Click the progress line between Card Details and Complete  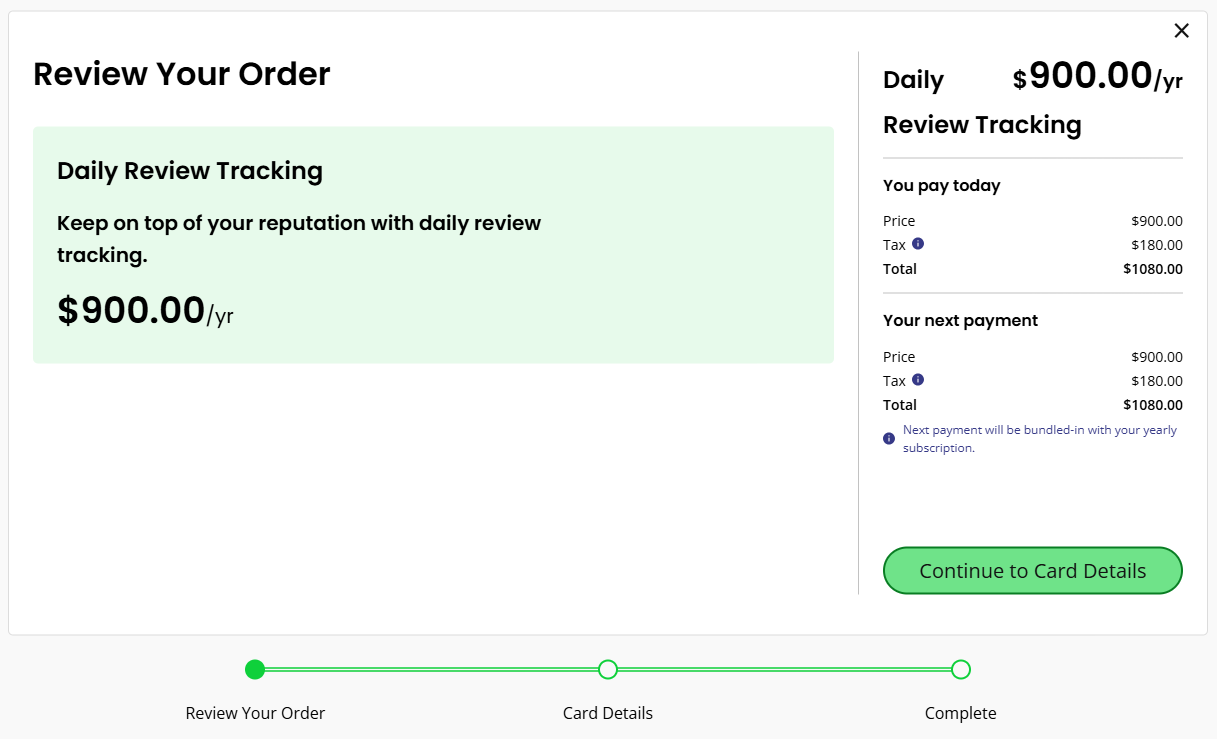[x=784, y=669]
